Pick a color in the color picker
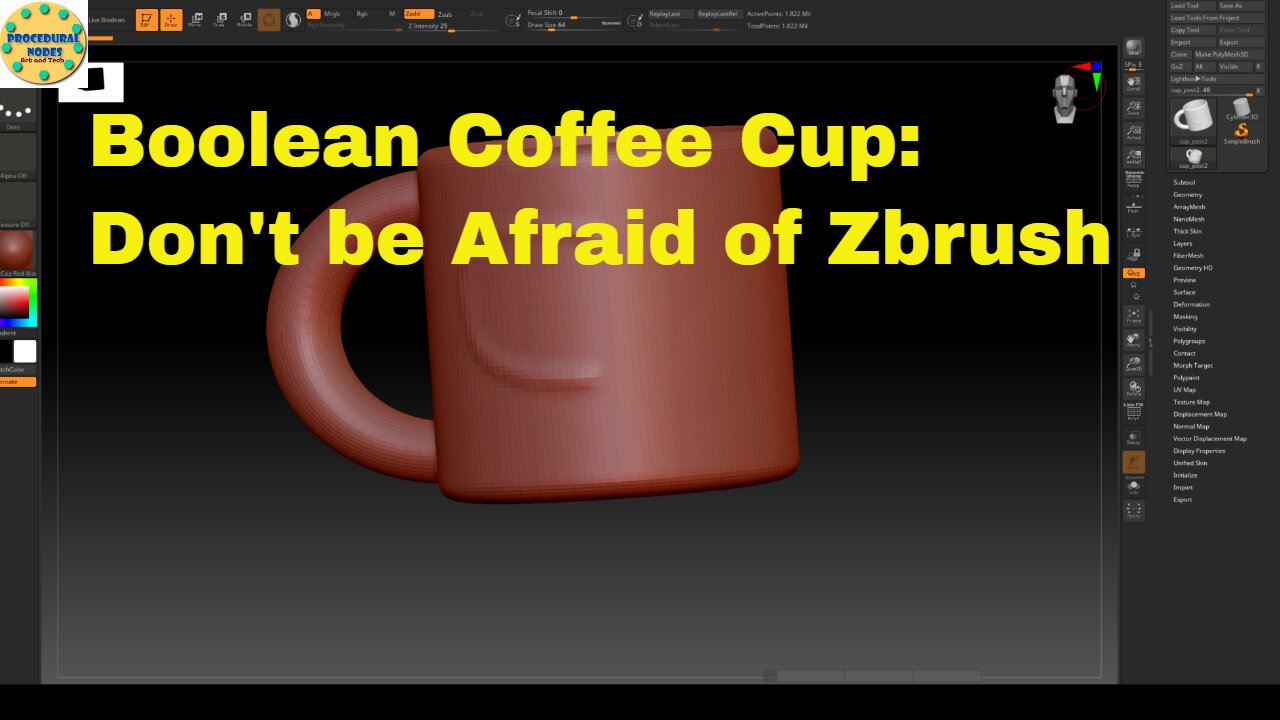The image size is (1280, 720). [17, 303]
